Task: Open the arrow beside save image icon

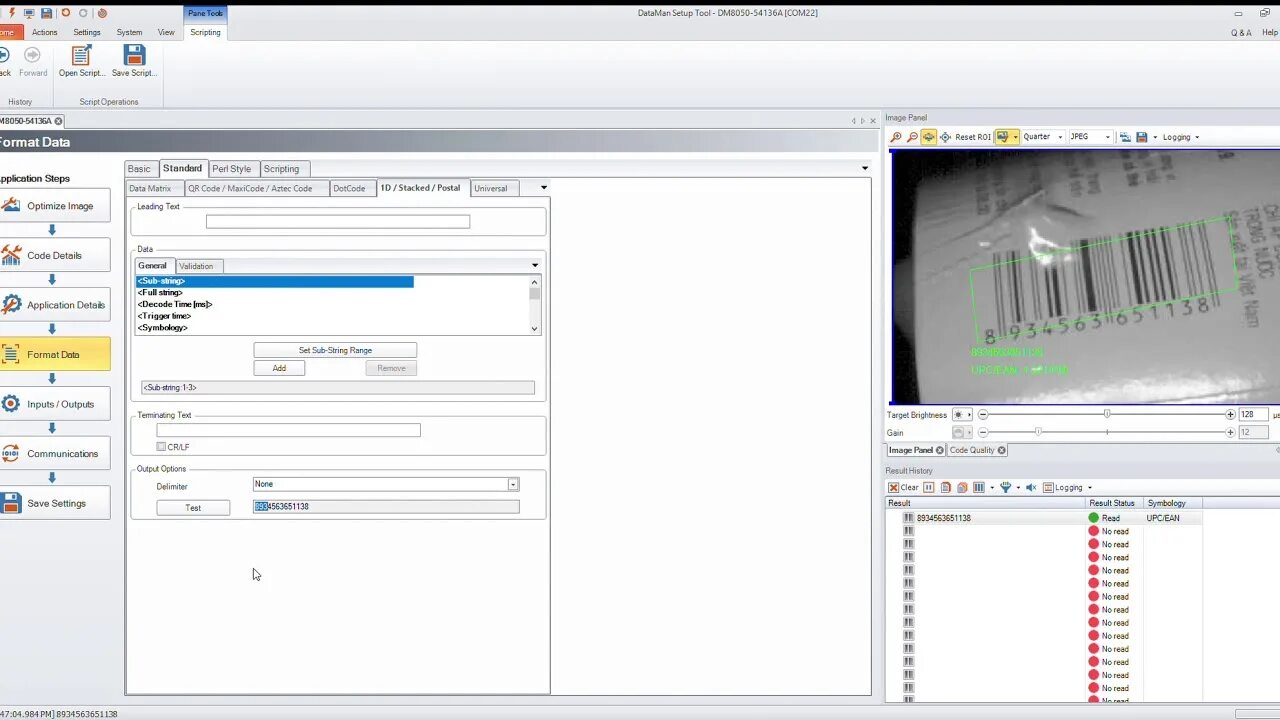Action: coord(1155,137)
